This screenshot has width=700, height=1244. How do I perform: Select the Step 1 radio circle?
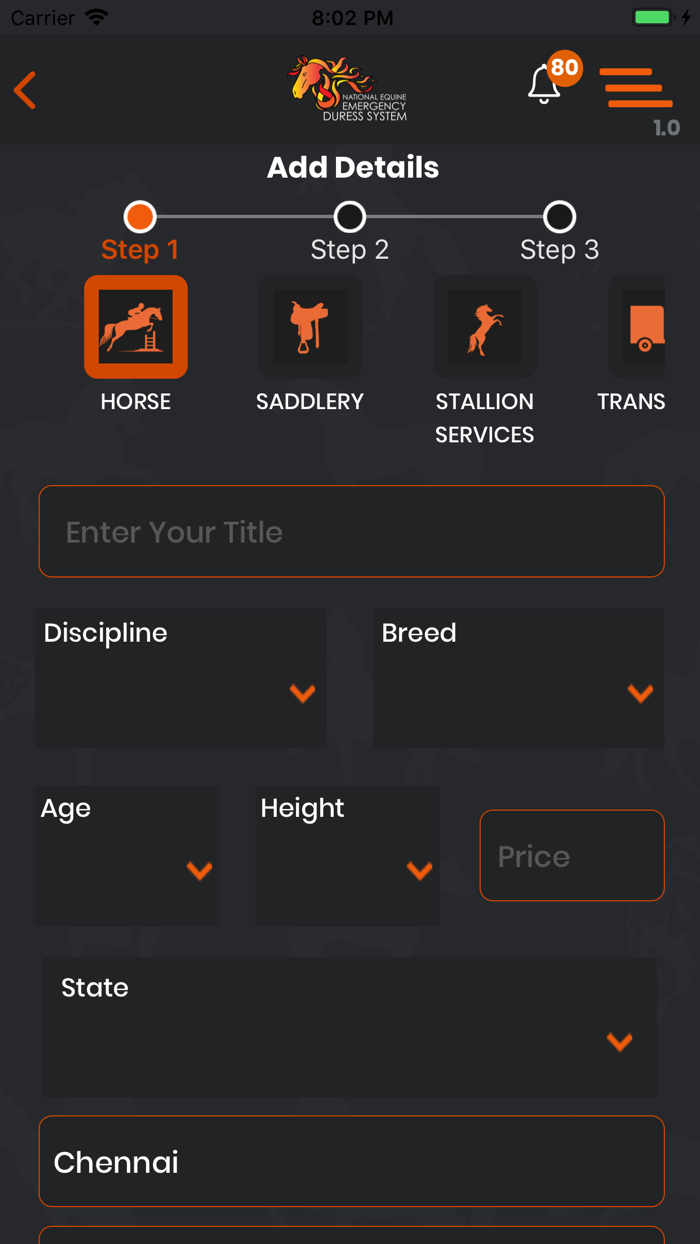[x=140, y=216]
